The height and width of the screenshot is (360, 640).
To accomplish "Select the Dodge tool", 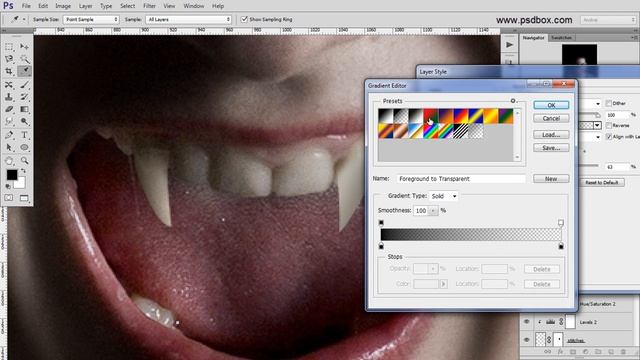I will click(24, 121).
